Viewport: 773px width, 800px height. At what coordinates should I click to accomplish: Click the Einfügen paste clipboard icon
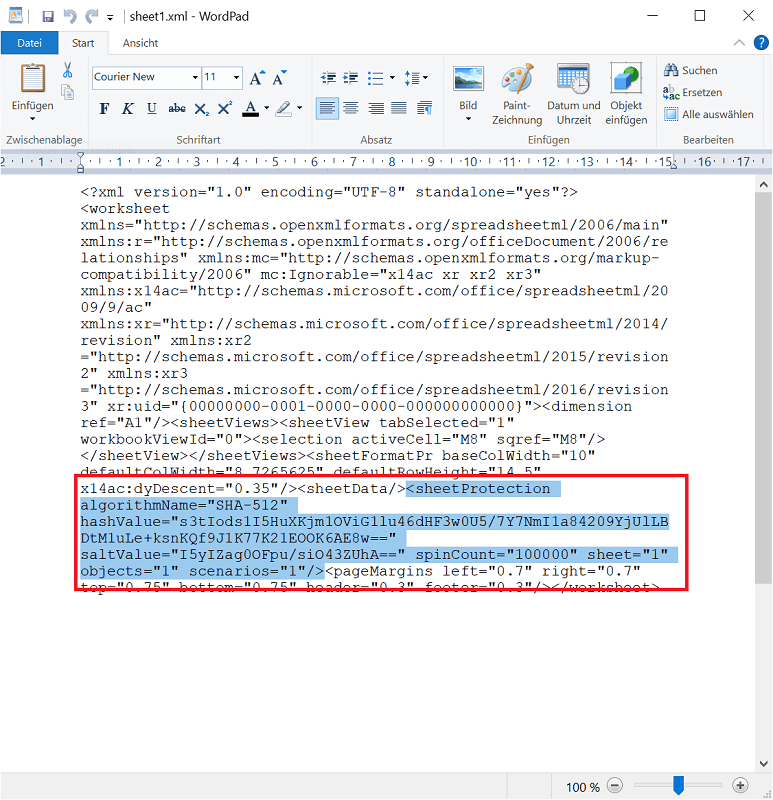tap(33, 79)
